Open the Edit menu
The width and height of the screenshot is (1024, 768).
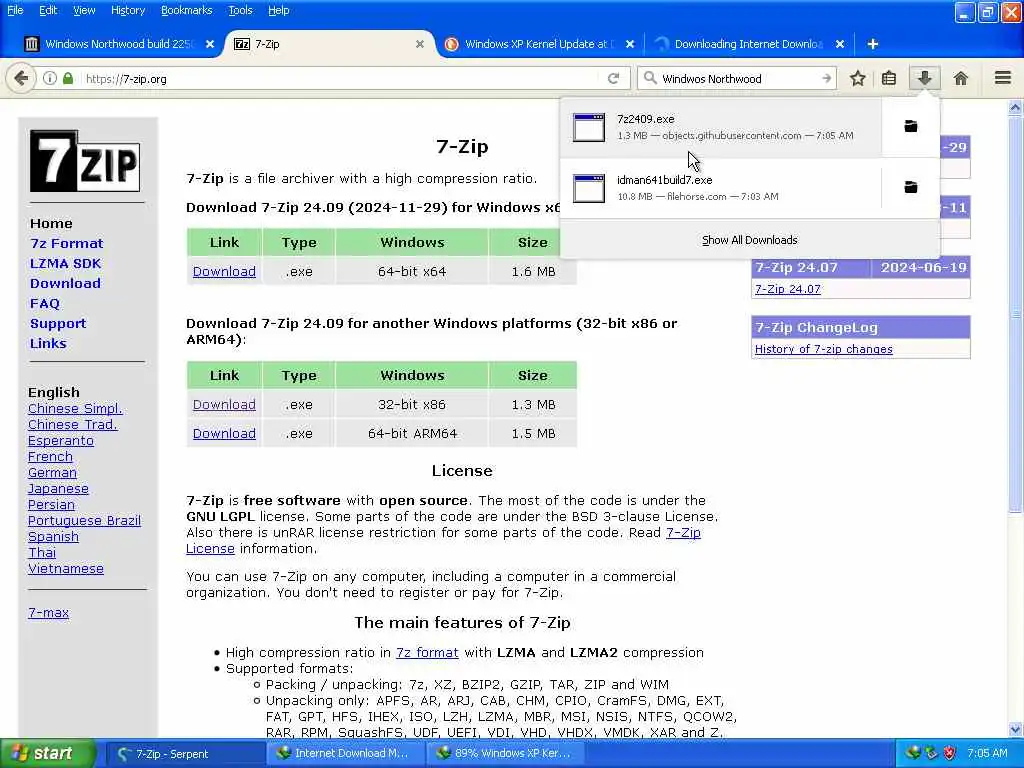pyautogui.click(x=48, y=10)
